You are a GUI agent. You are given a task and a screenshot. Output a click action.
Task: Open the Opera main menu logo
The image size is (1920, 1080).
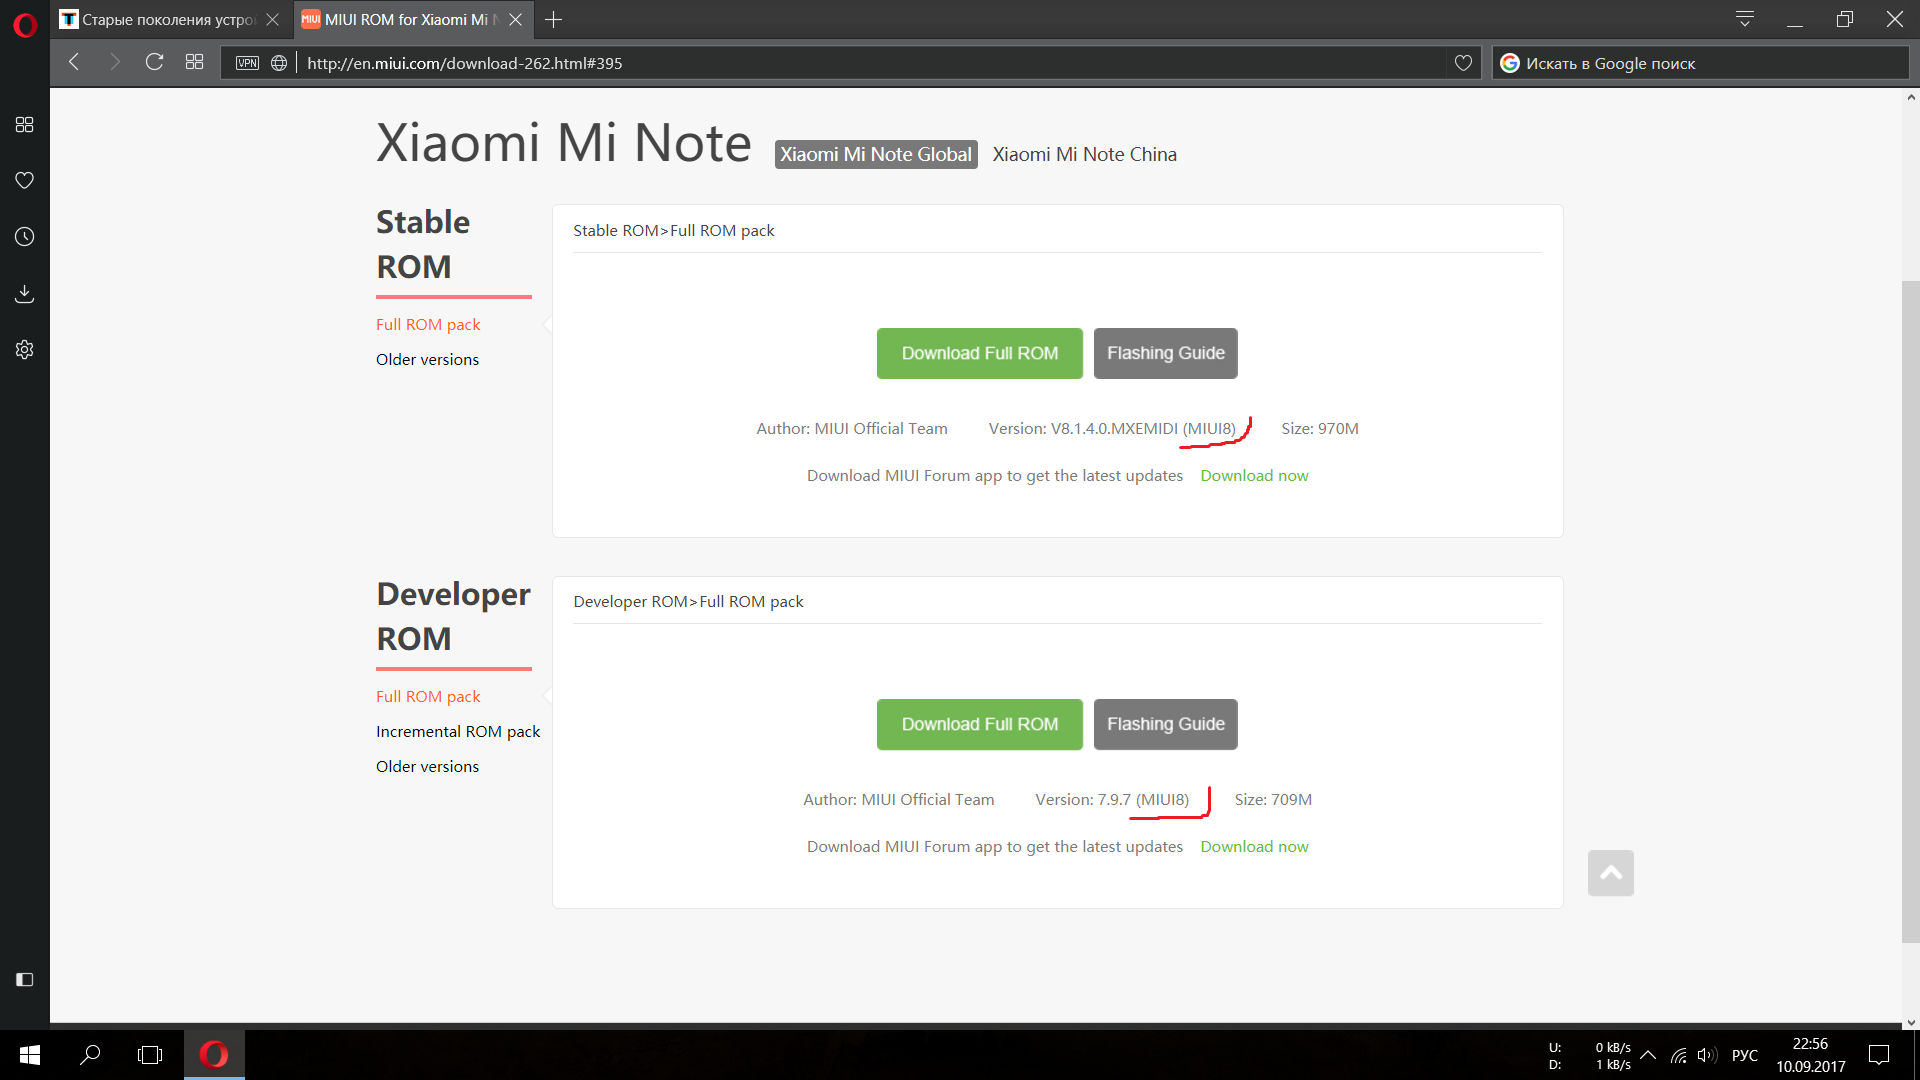point(25,24)
